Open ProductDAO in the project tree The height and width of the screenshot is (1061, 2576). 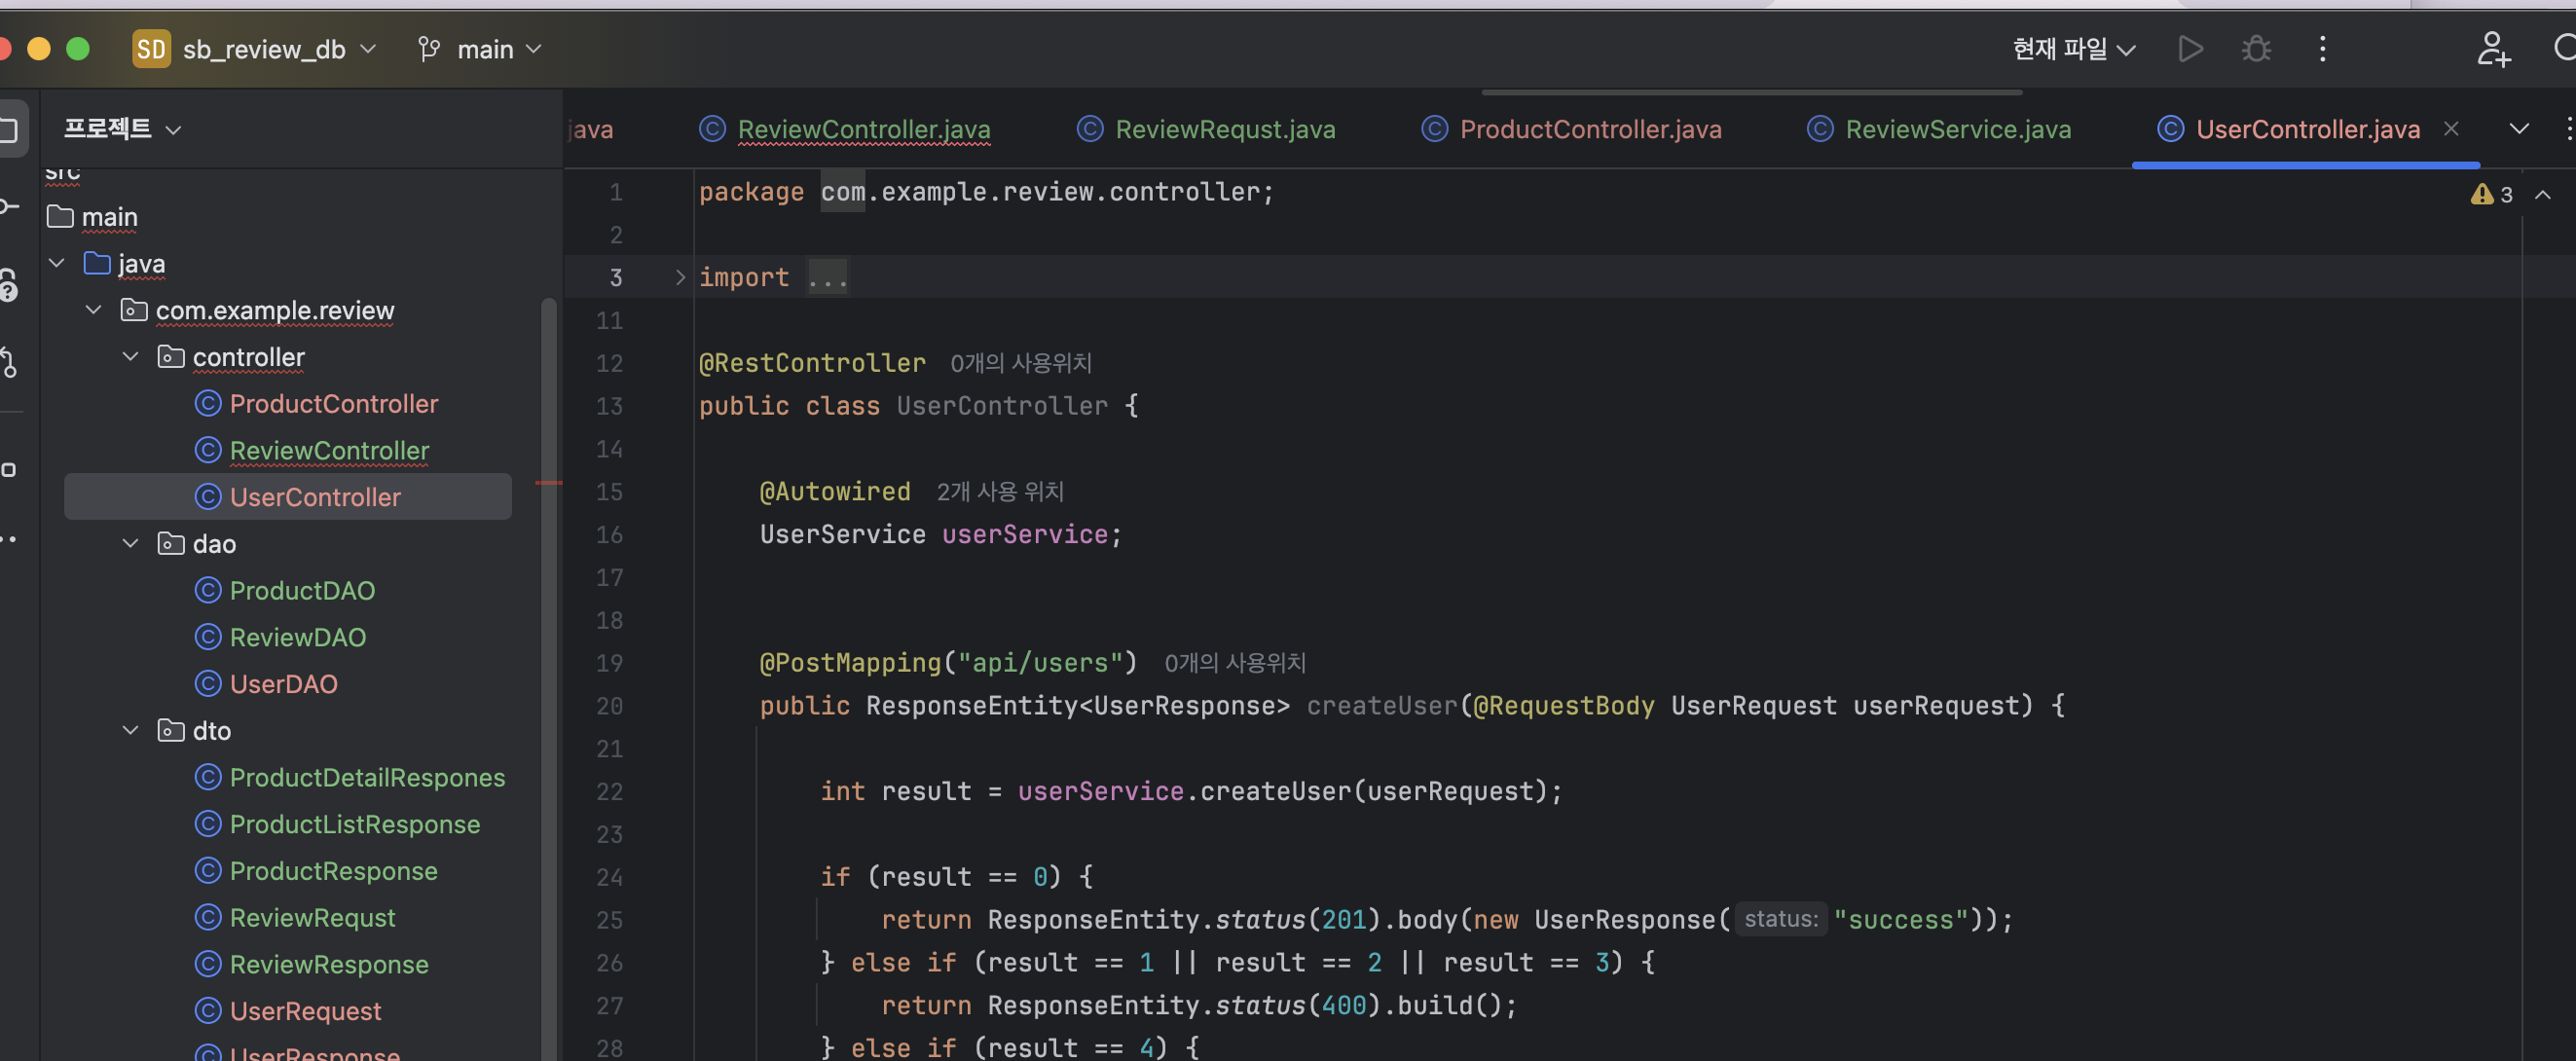[302, 590]
